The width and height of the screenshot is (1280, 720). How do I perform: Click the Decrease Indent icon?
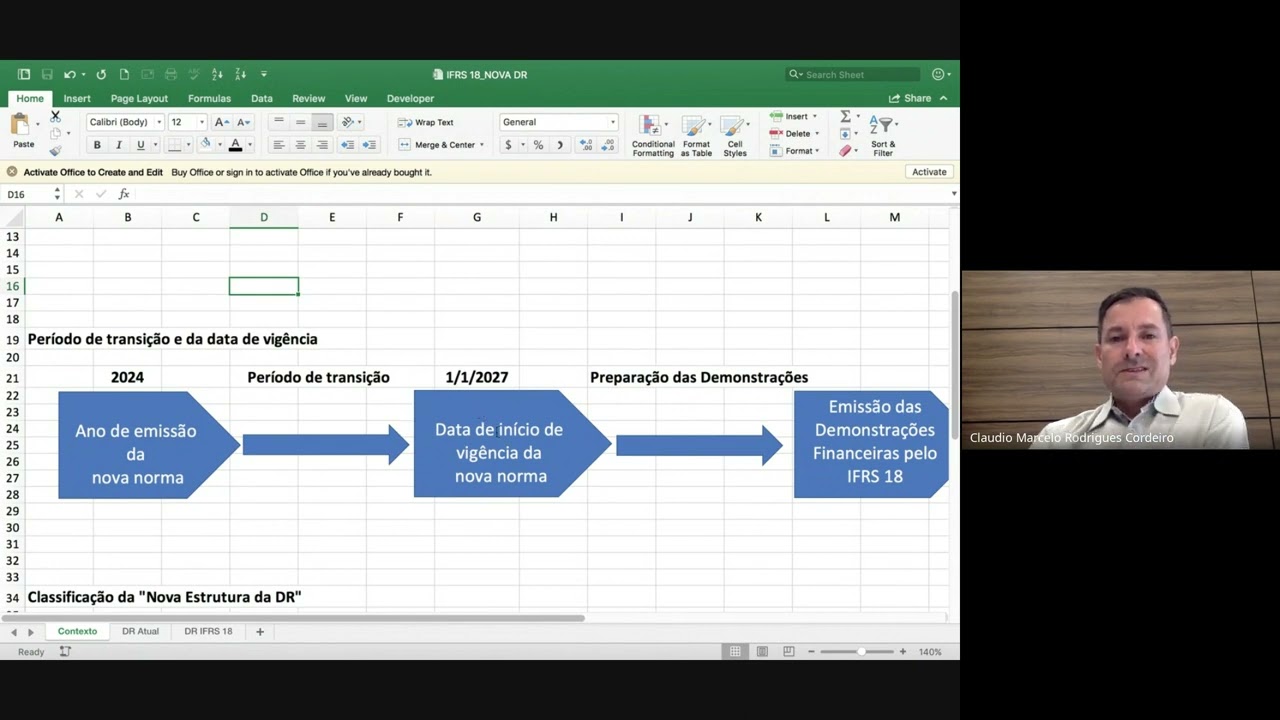pos(347,145)
